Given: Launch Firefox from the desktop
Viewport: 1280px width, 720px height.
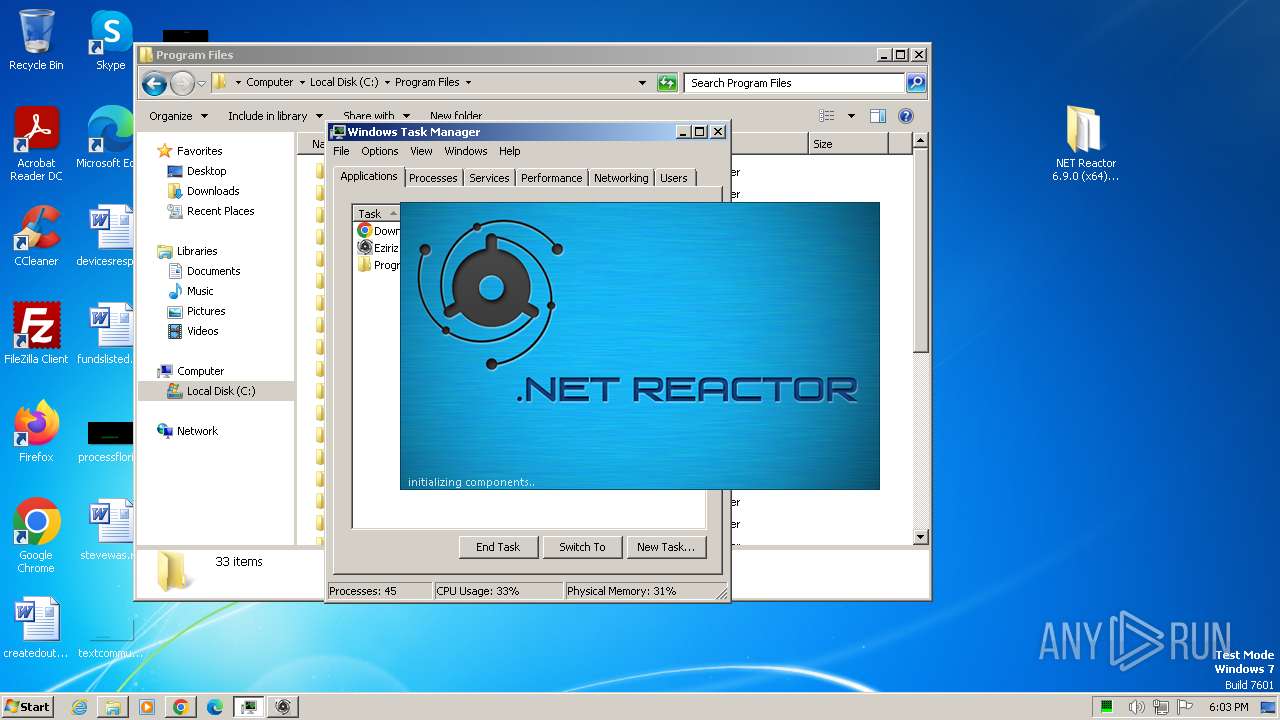Looking at the screenshot, I should 36,431.
